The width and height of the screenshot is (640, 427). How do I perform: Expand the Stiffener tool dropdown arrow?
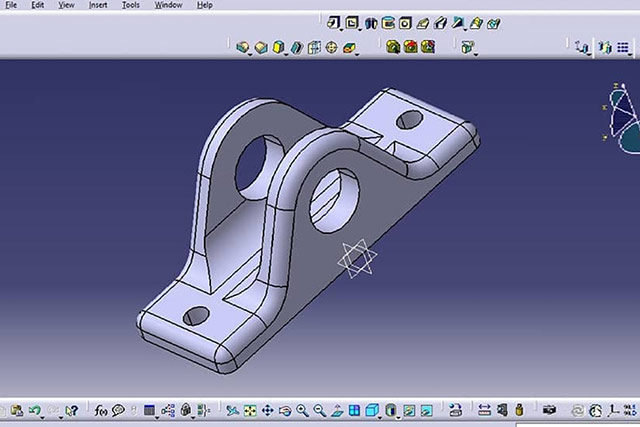click(465, 30)
